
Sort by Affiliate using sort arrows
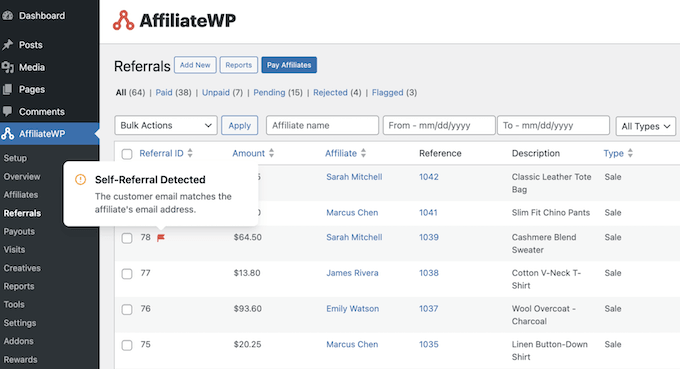363,153
